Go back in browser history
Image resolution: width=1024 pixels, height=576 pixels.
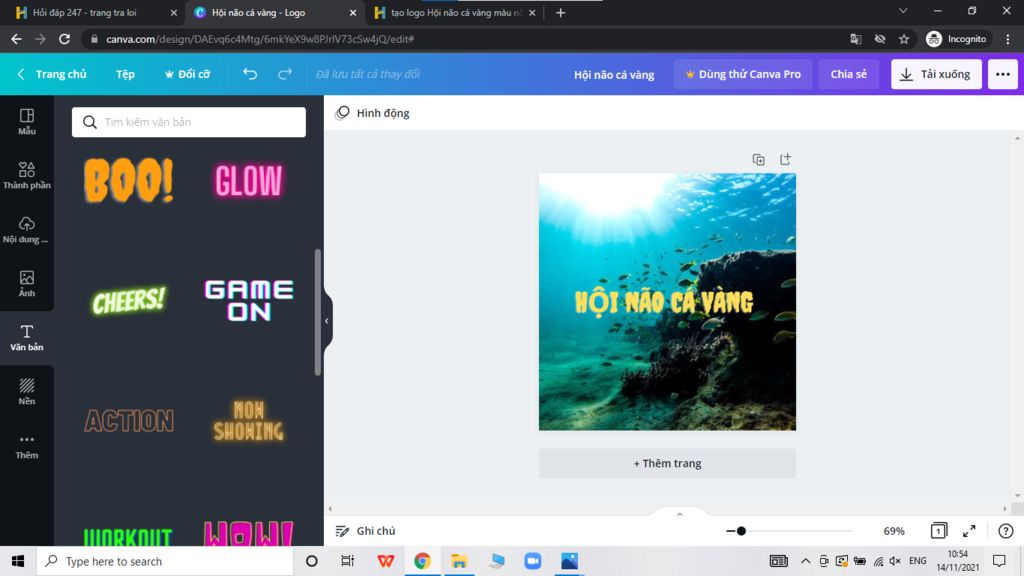click(16, 39)
